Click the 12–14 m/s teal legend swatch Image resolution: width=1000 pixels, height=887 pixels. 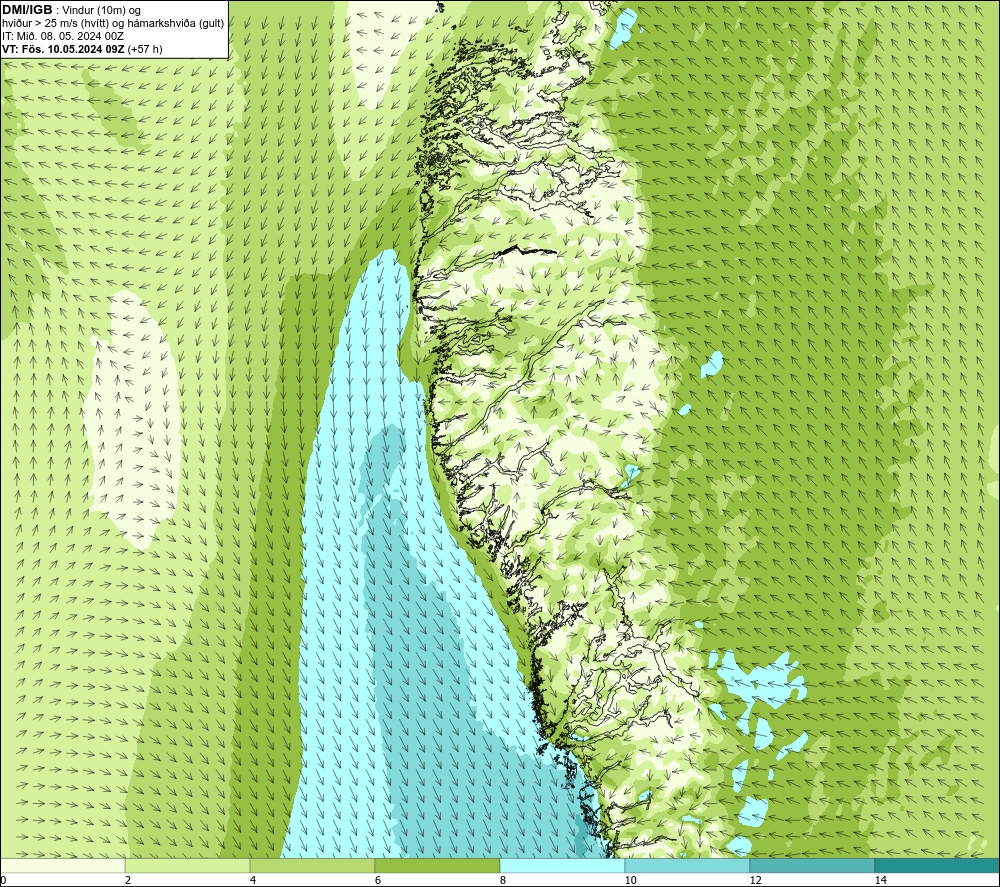pyautogui.click(x=812, y=865)
